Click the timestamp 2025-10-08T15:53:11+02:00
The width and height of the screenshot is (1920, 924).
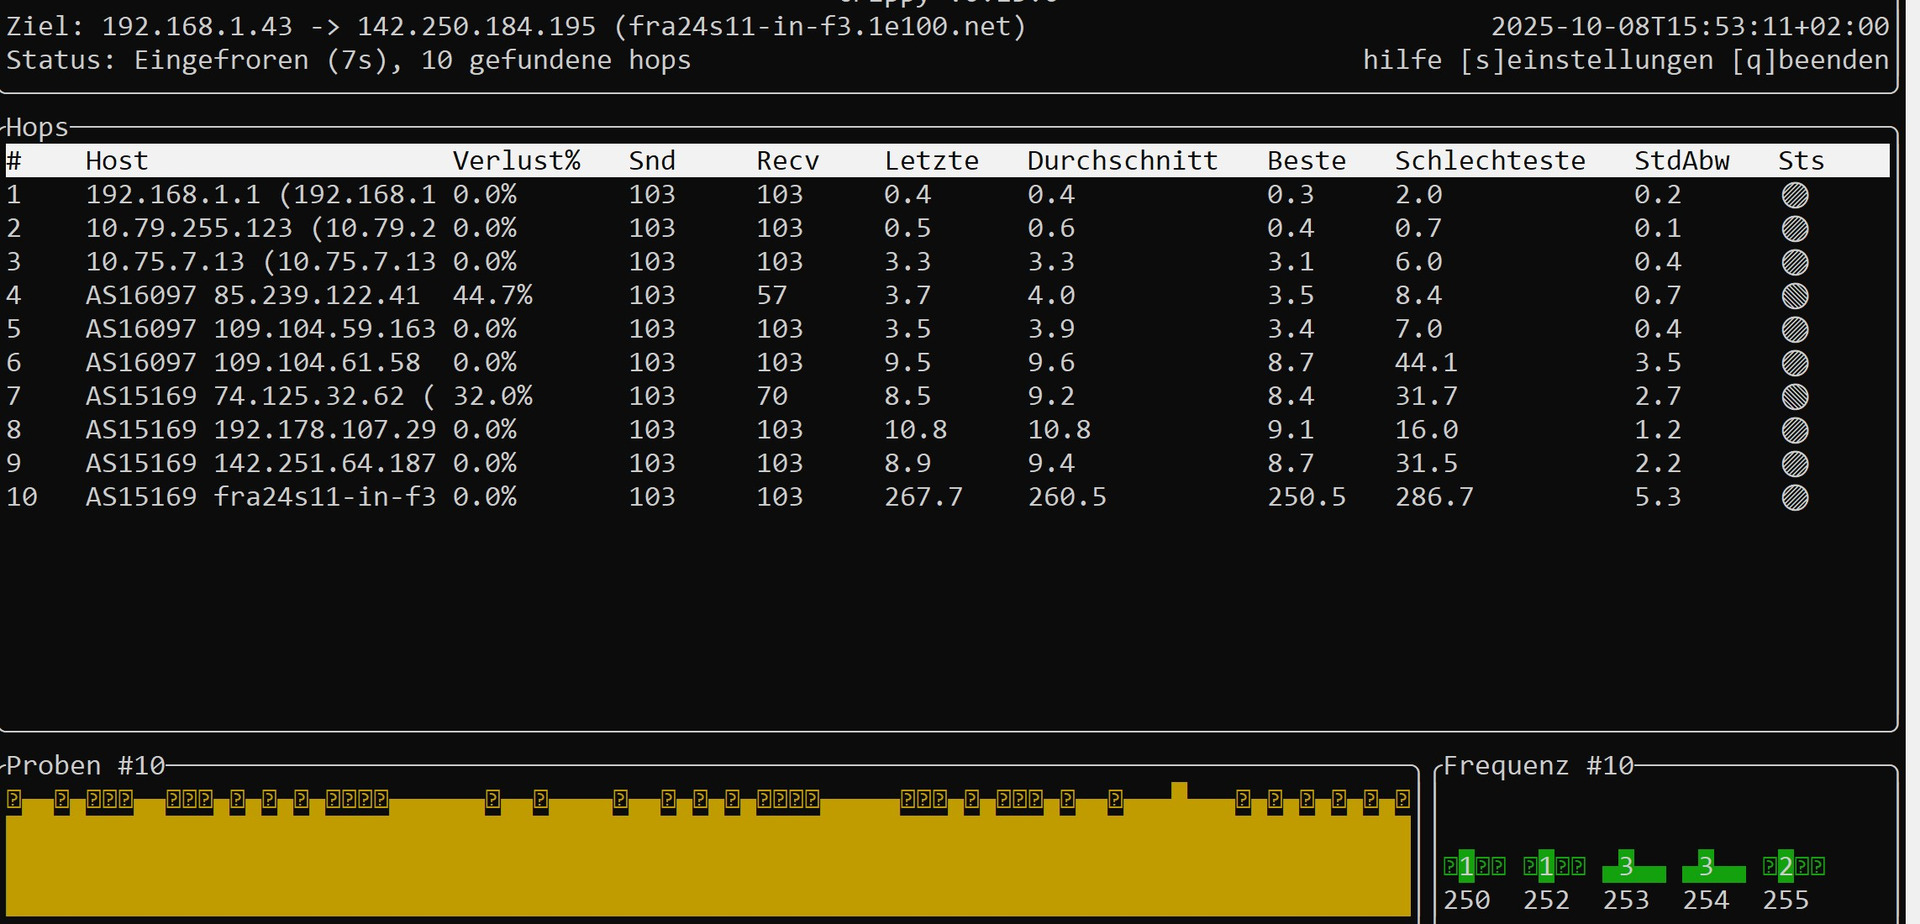click(x=1690, y=27)
